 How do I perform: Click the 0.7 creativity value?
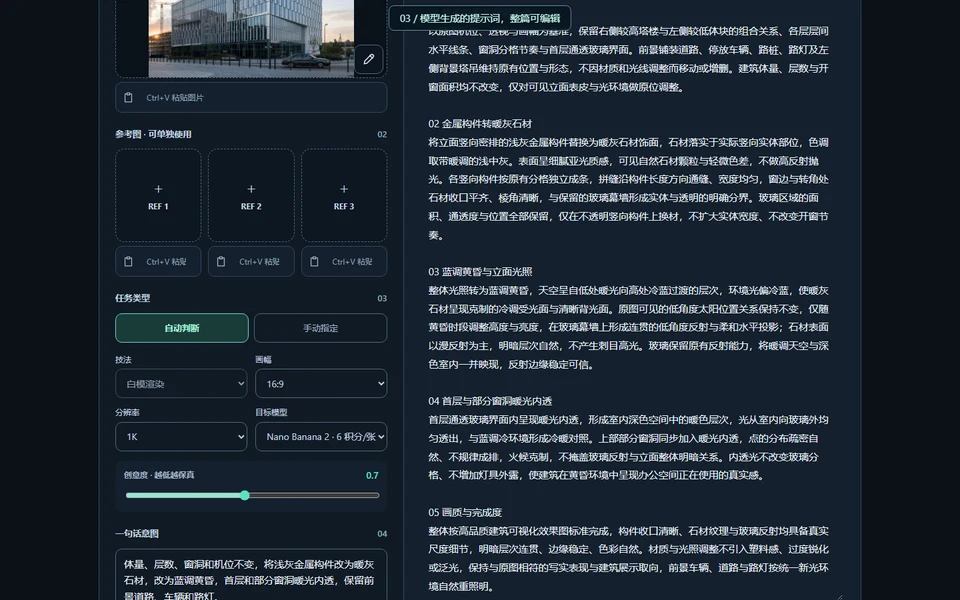[372, 476]
